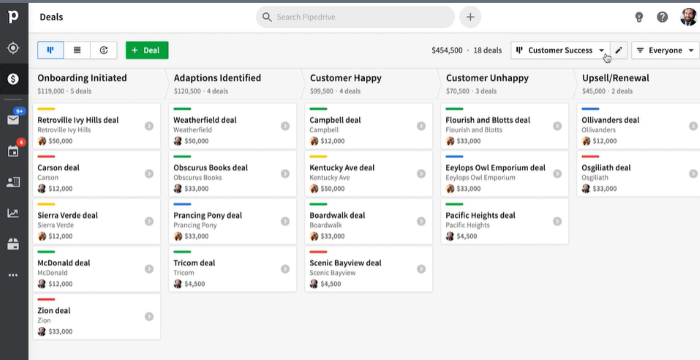Click arrow on McDonald deal card
700x360 pixels.
pos(149,269)
